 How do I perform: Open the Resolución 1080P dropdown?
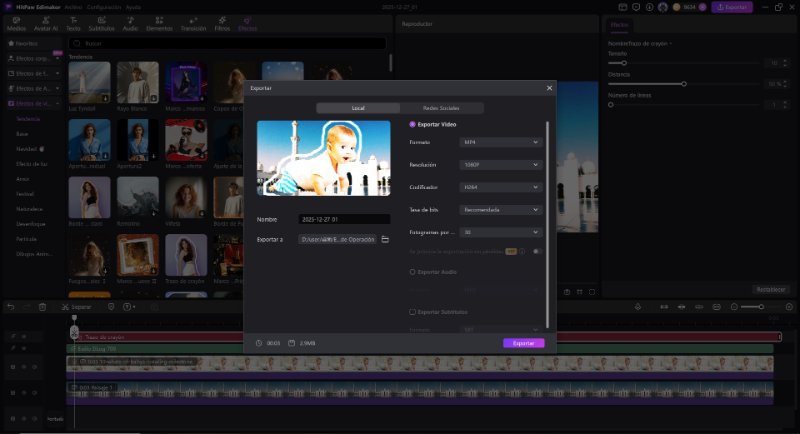tap(501, 165)
